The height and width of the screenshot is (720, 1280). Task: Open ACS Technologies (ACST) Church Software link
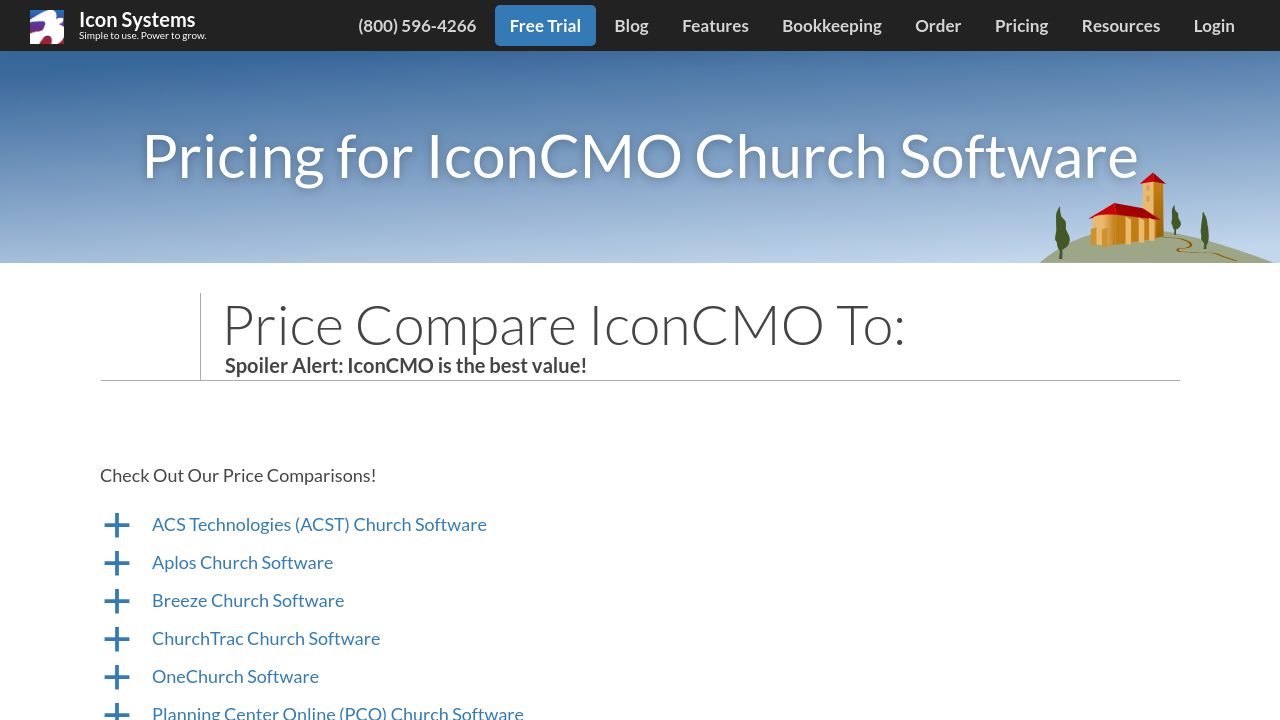click(x=319, y=525)
